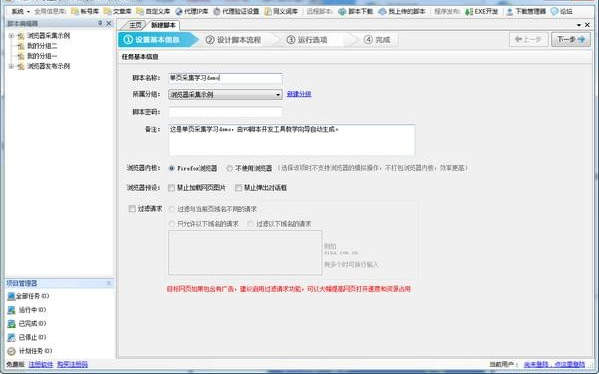The image size is (599, 374).
Task: Click the 下一步 button
Action: coord(571,39)
